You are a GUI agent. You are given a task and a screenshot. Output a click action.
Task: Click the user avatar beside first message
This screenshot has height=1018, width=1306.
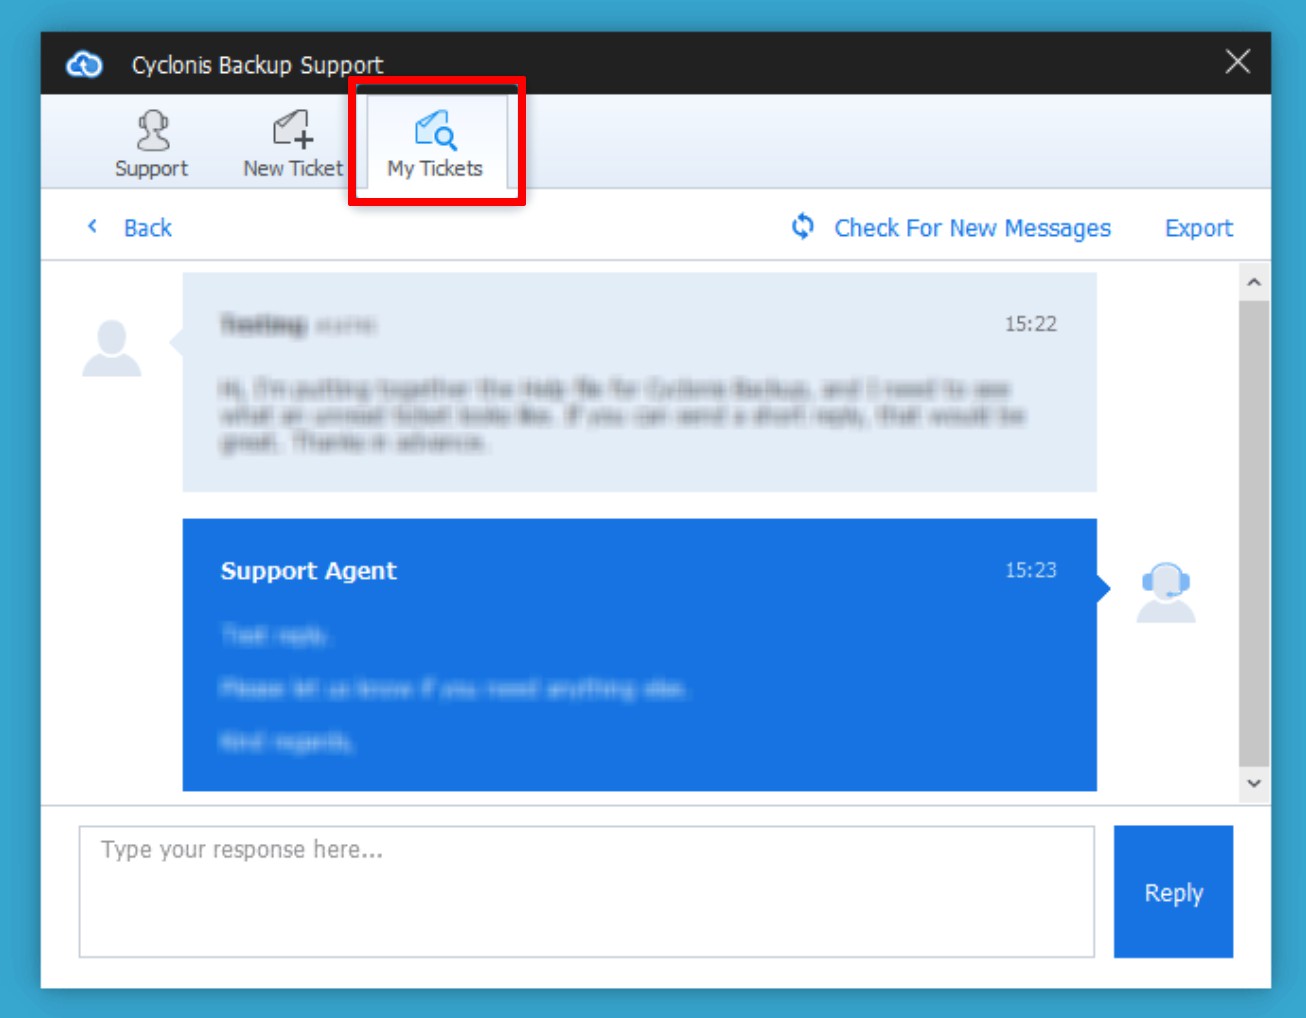(111, 348)
